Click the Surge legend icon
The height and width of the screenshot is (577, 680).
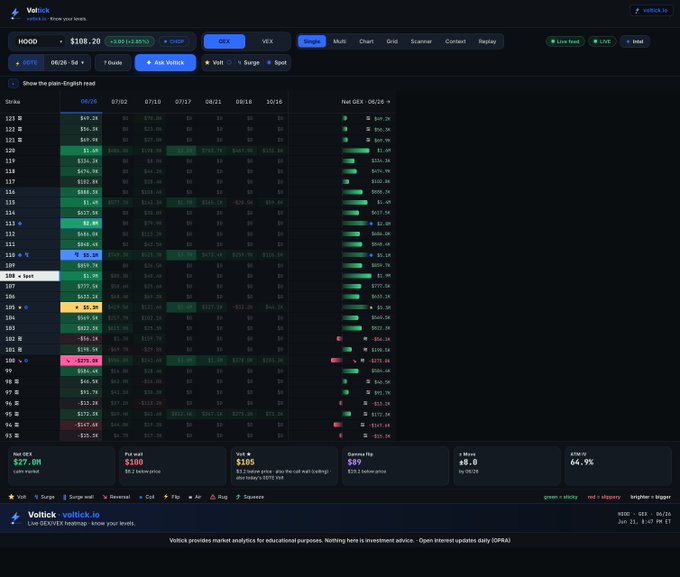pyautogui.click(x=36, y=497)
